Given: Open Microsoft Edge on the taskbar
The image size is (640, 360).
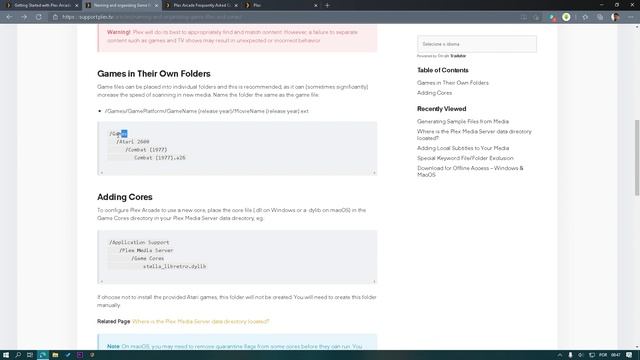Looking at the screenshot, I should point(42,355).
